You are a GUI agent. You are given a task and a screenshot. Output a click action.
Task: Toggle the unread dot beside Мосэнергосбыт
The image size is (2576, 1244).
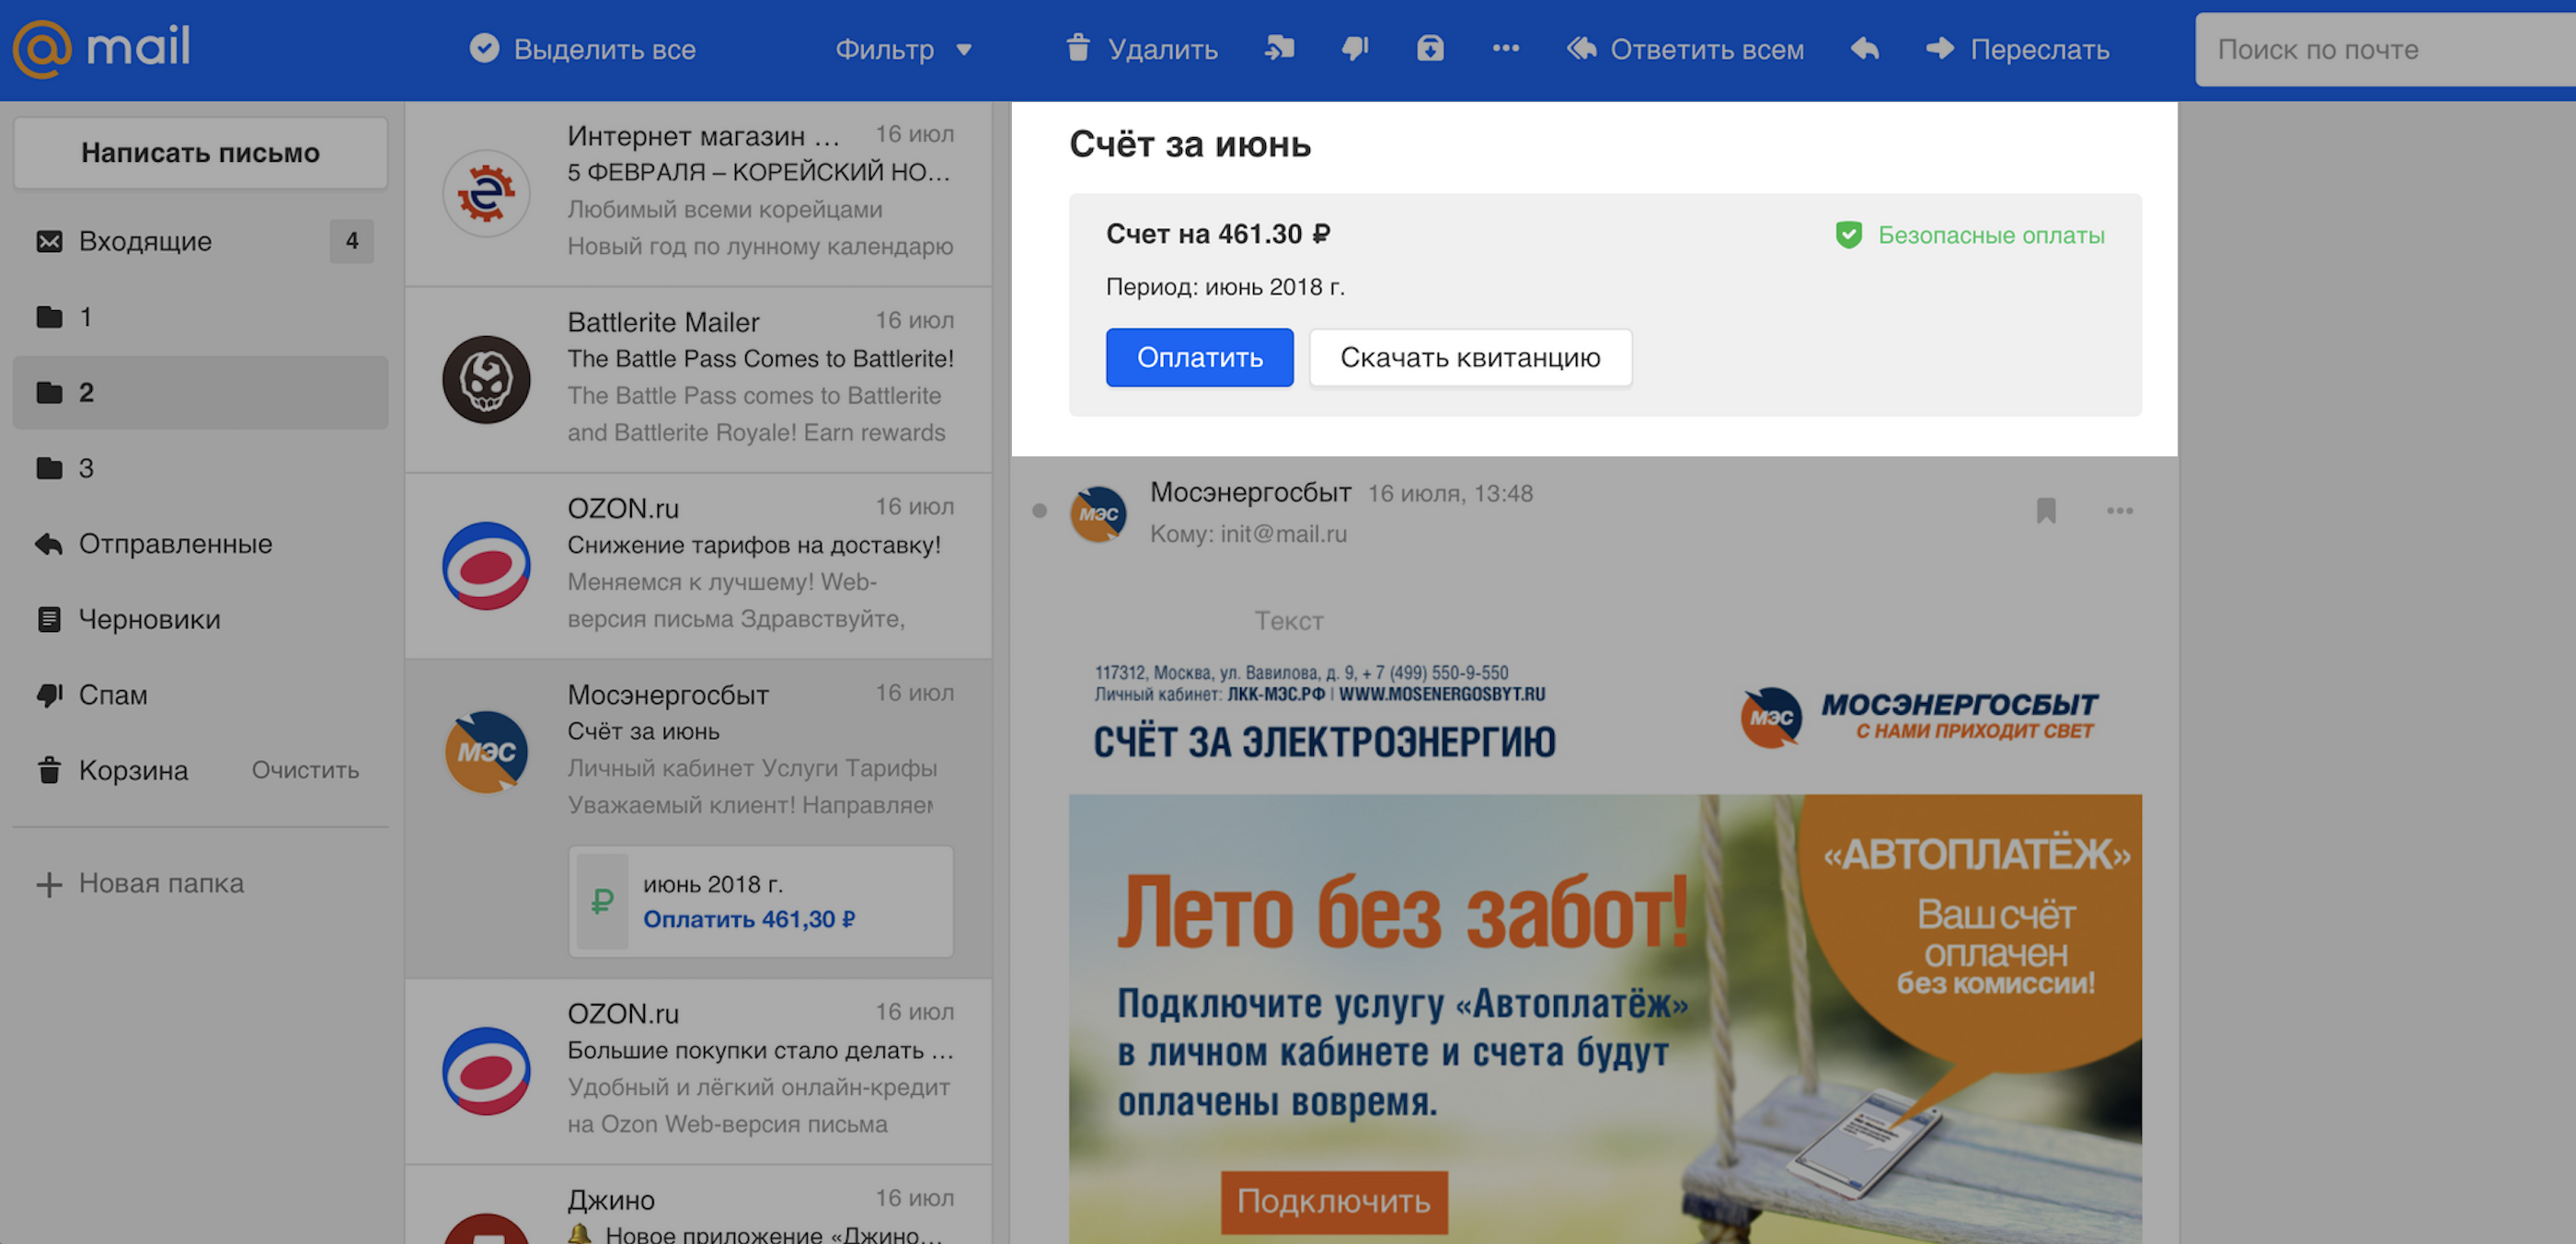pyautogui.click(x=1039, y=511)
